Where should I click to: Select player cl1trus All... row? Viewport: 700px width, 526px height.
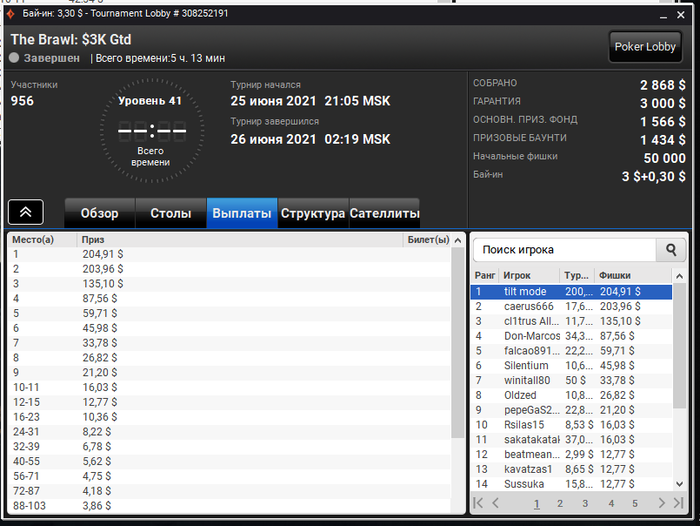[x=571, y=321]
